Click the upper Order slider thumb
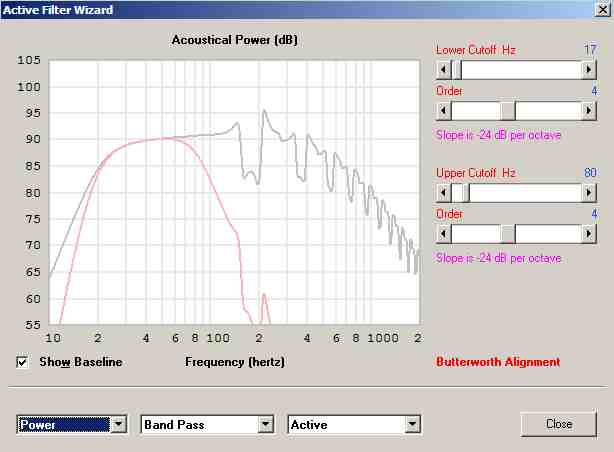 [508, 234]
